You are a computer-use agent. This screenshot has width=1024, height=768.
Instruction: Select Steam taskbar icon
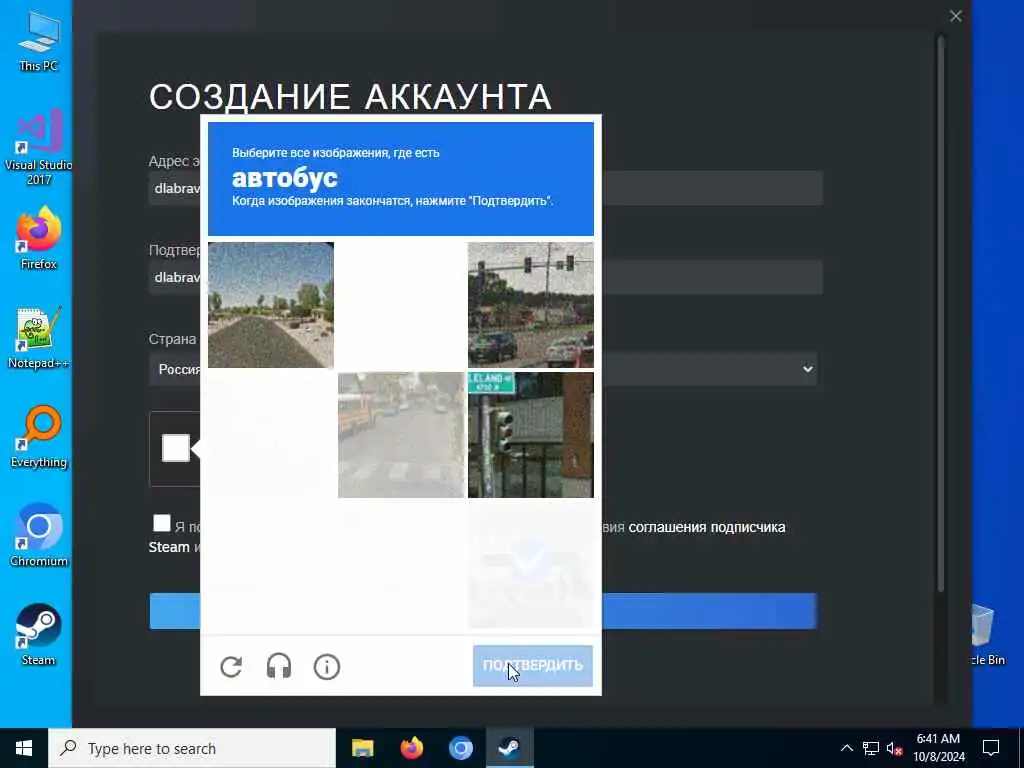(x=509, y=748)
